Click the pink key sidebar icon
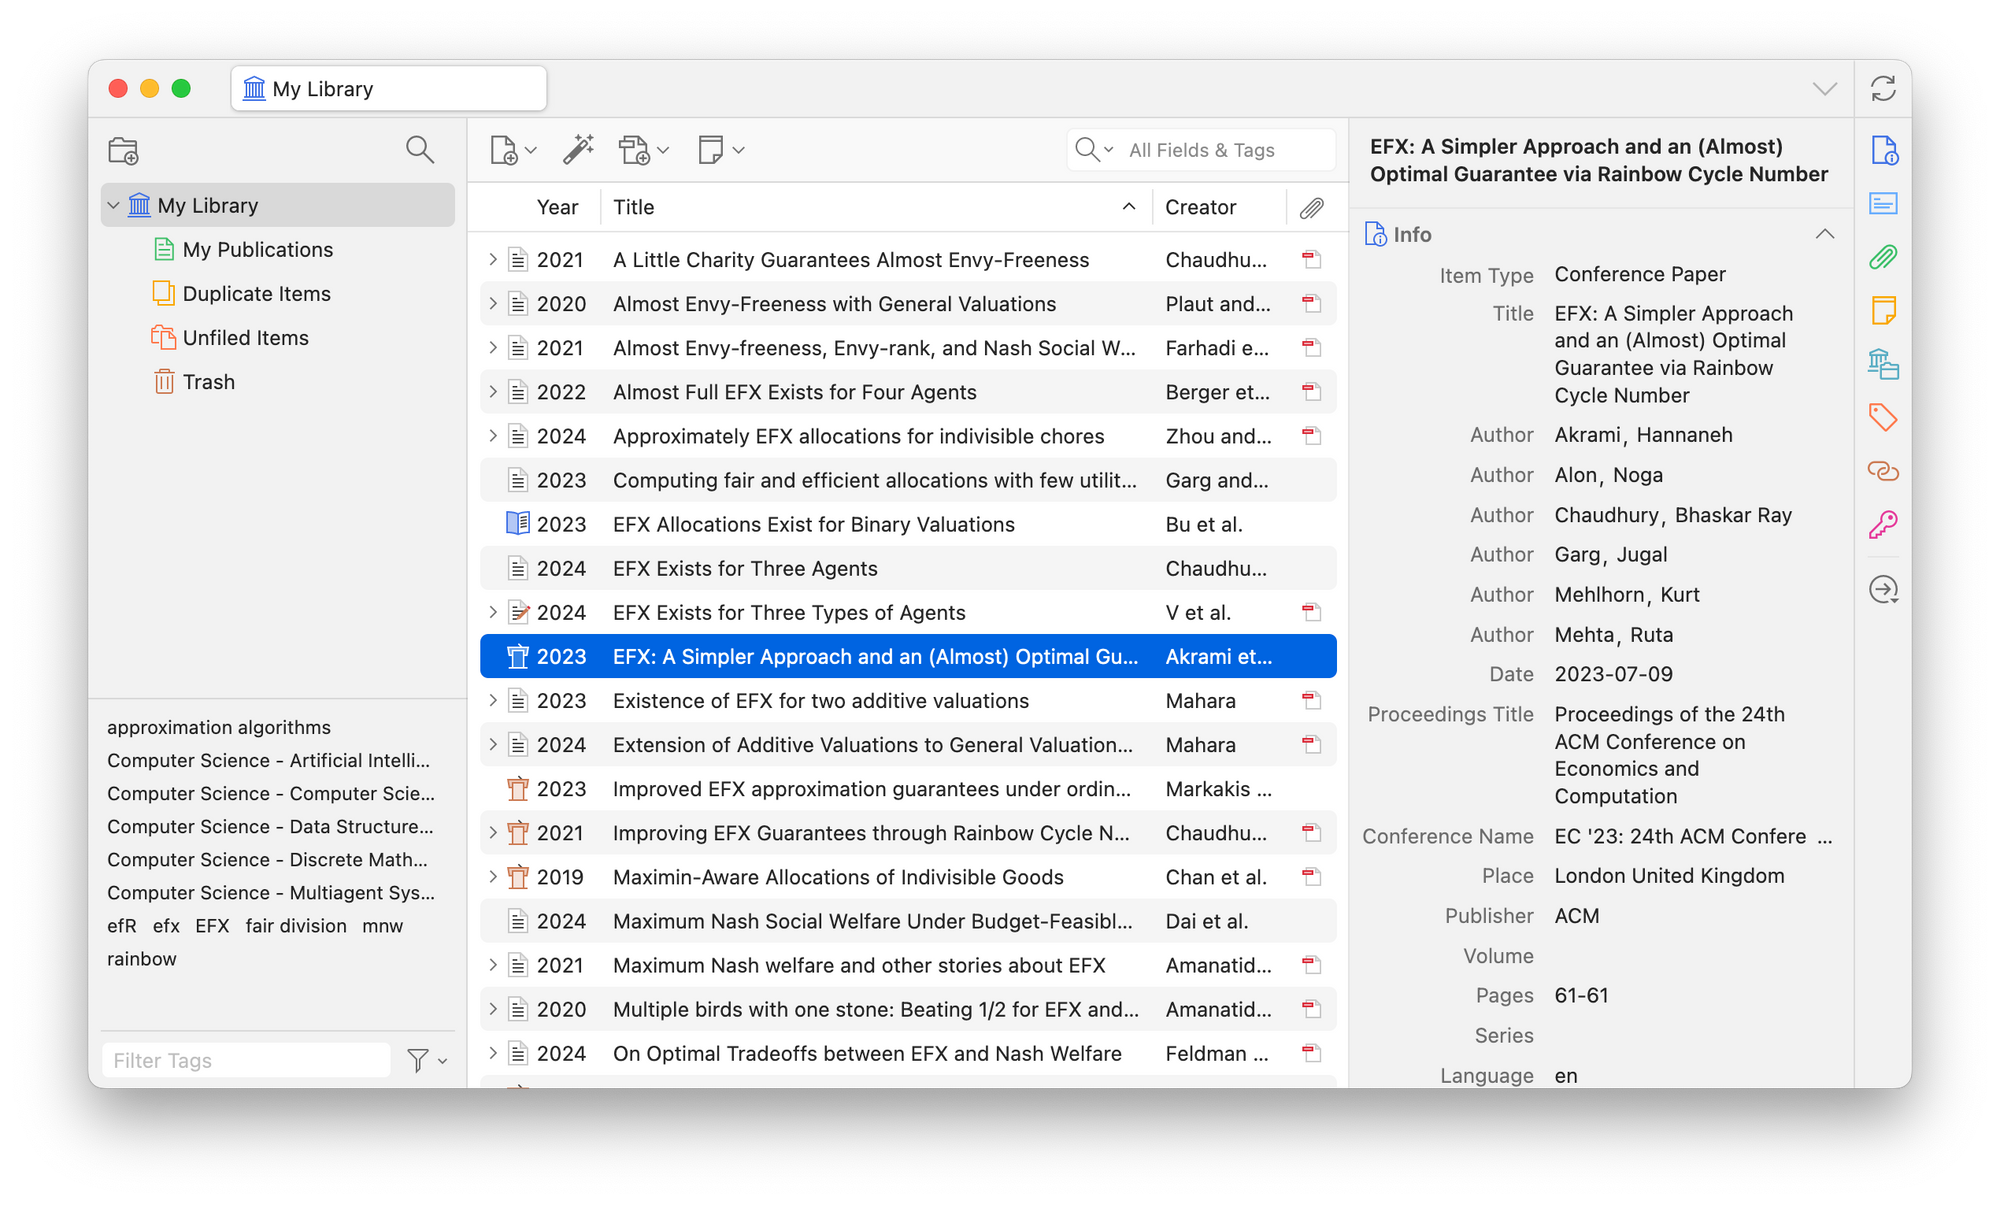The image size is (2000, 1205). coord(1884,524)
